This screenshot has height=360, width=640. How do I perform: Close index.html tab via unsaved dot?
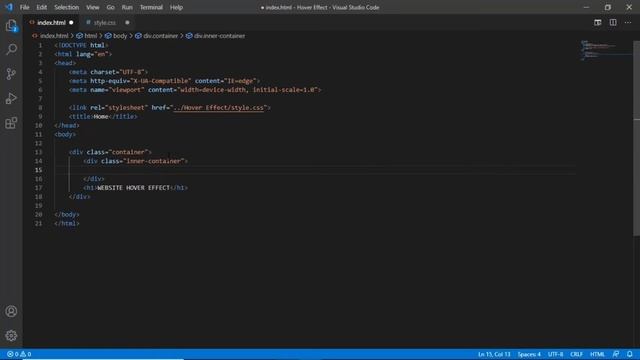pos(71,22)
